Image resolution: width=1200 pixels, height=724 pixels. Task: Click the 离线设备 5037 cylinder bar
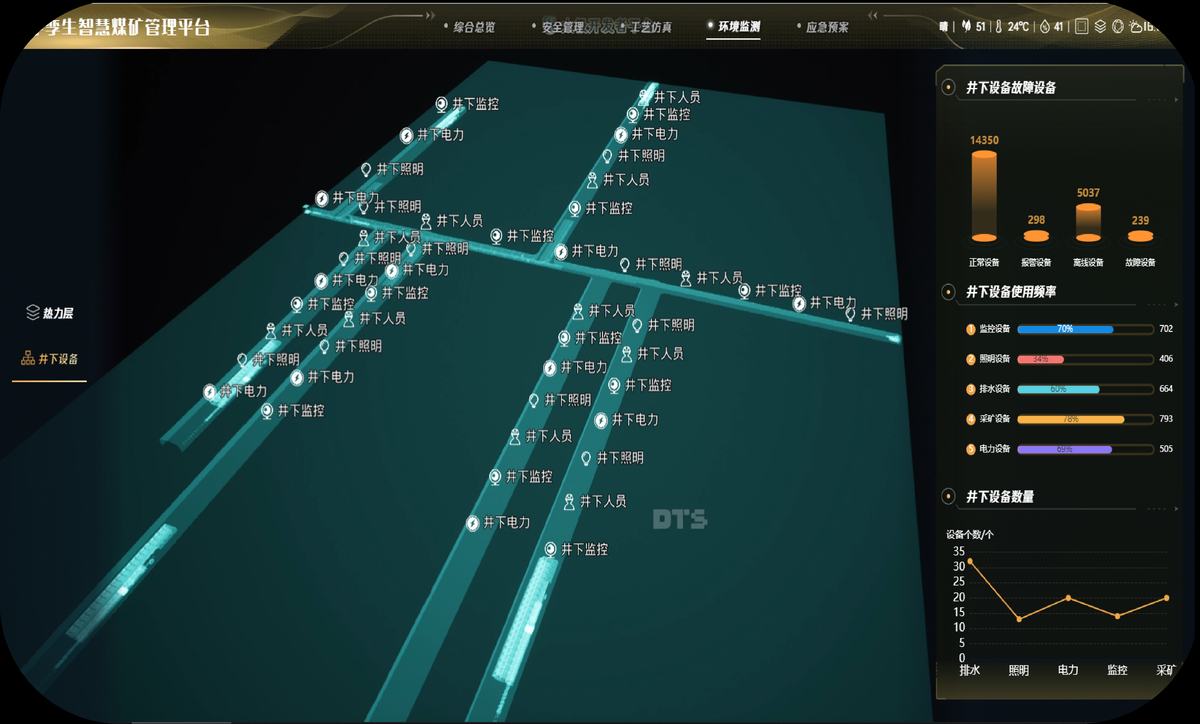pyautogui.click(x=1088, y=222)
